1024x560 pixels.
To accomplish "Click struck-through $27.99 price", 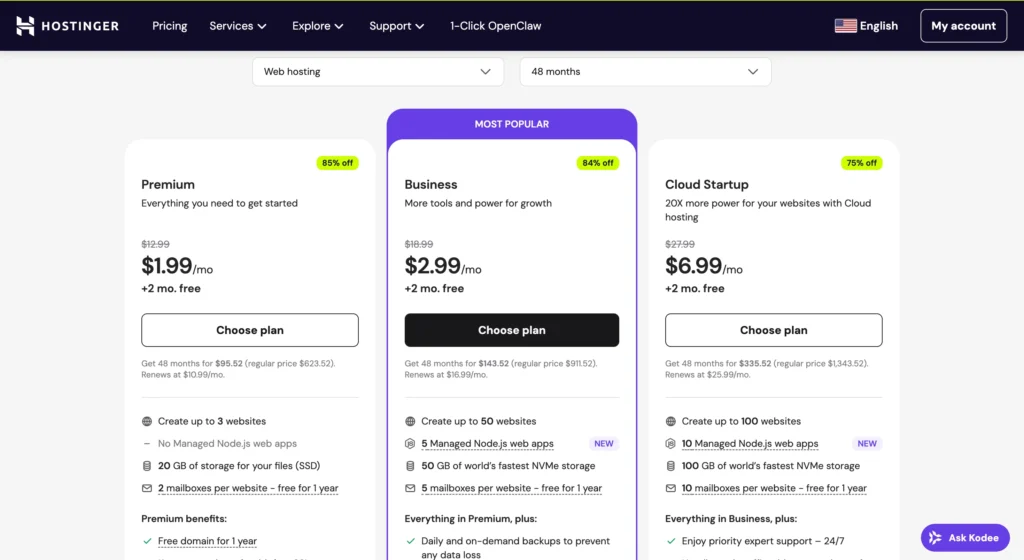I will [x=680, y=244].
